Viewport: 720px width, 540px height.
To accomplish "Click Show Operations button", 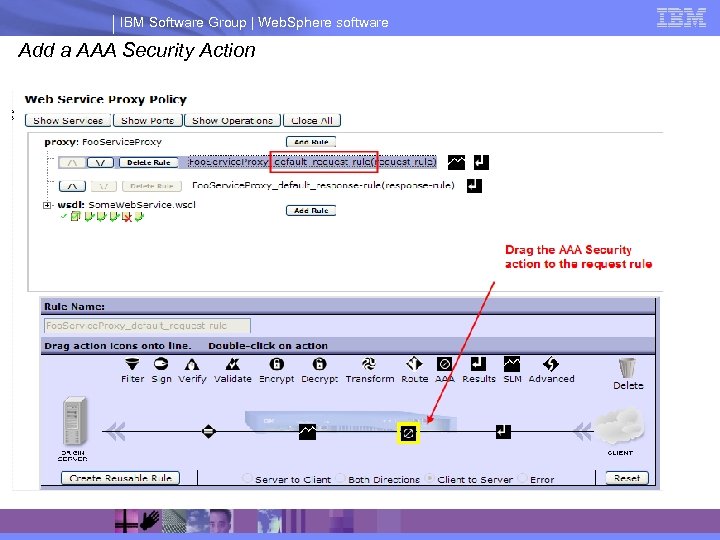I will coord(232,120).
